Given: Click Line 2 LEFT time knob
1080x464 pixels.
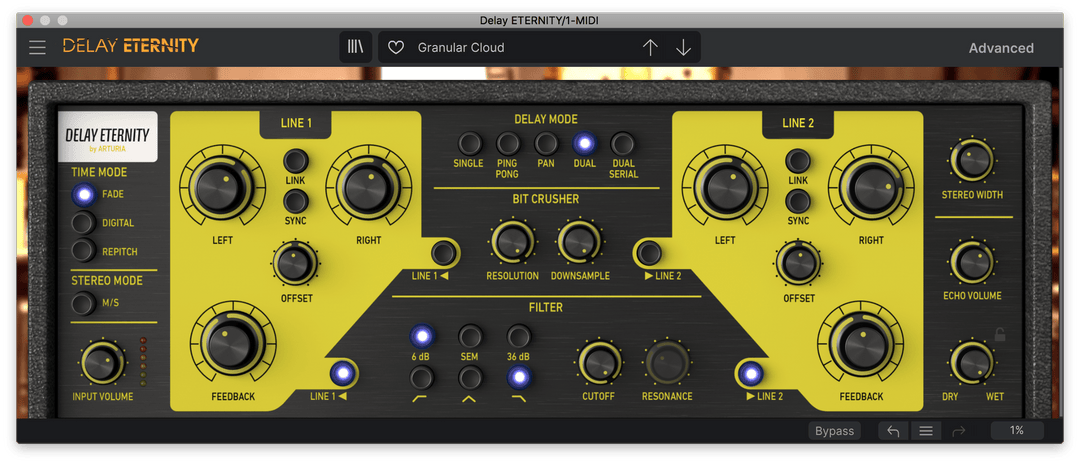Looking at the screenshot, I should pos(725,188).
